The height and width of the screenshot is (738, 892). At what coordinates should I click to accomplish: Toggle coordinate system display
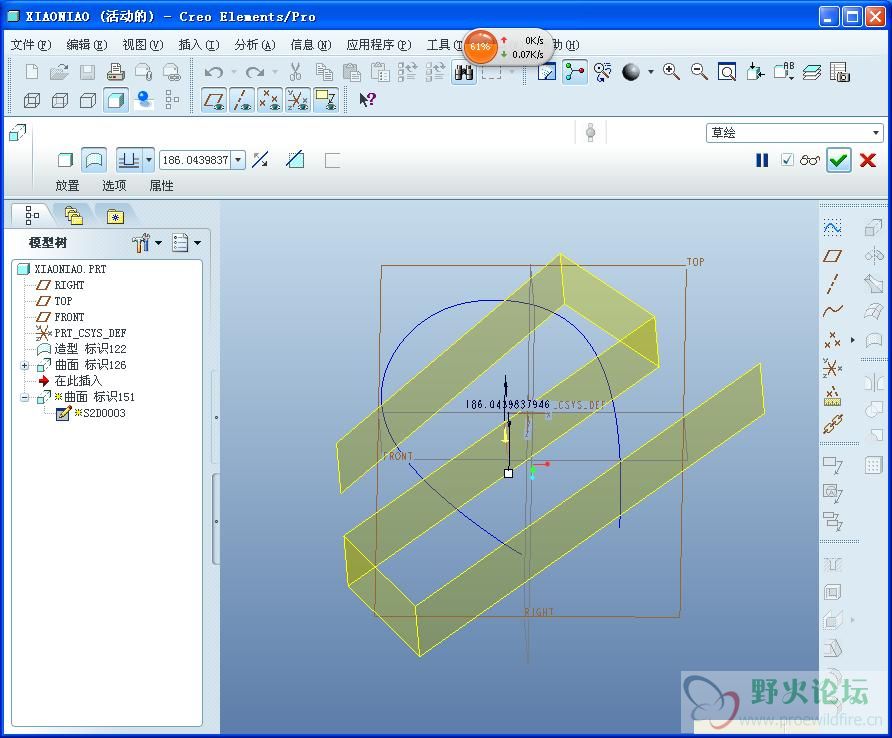[298, 100]
